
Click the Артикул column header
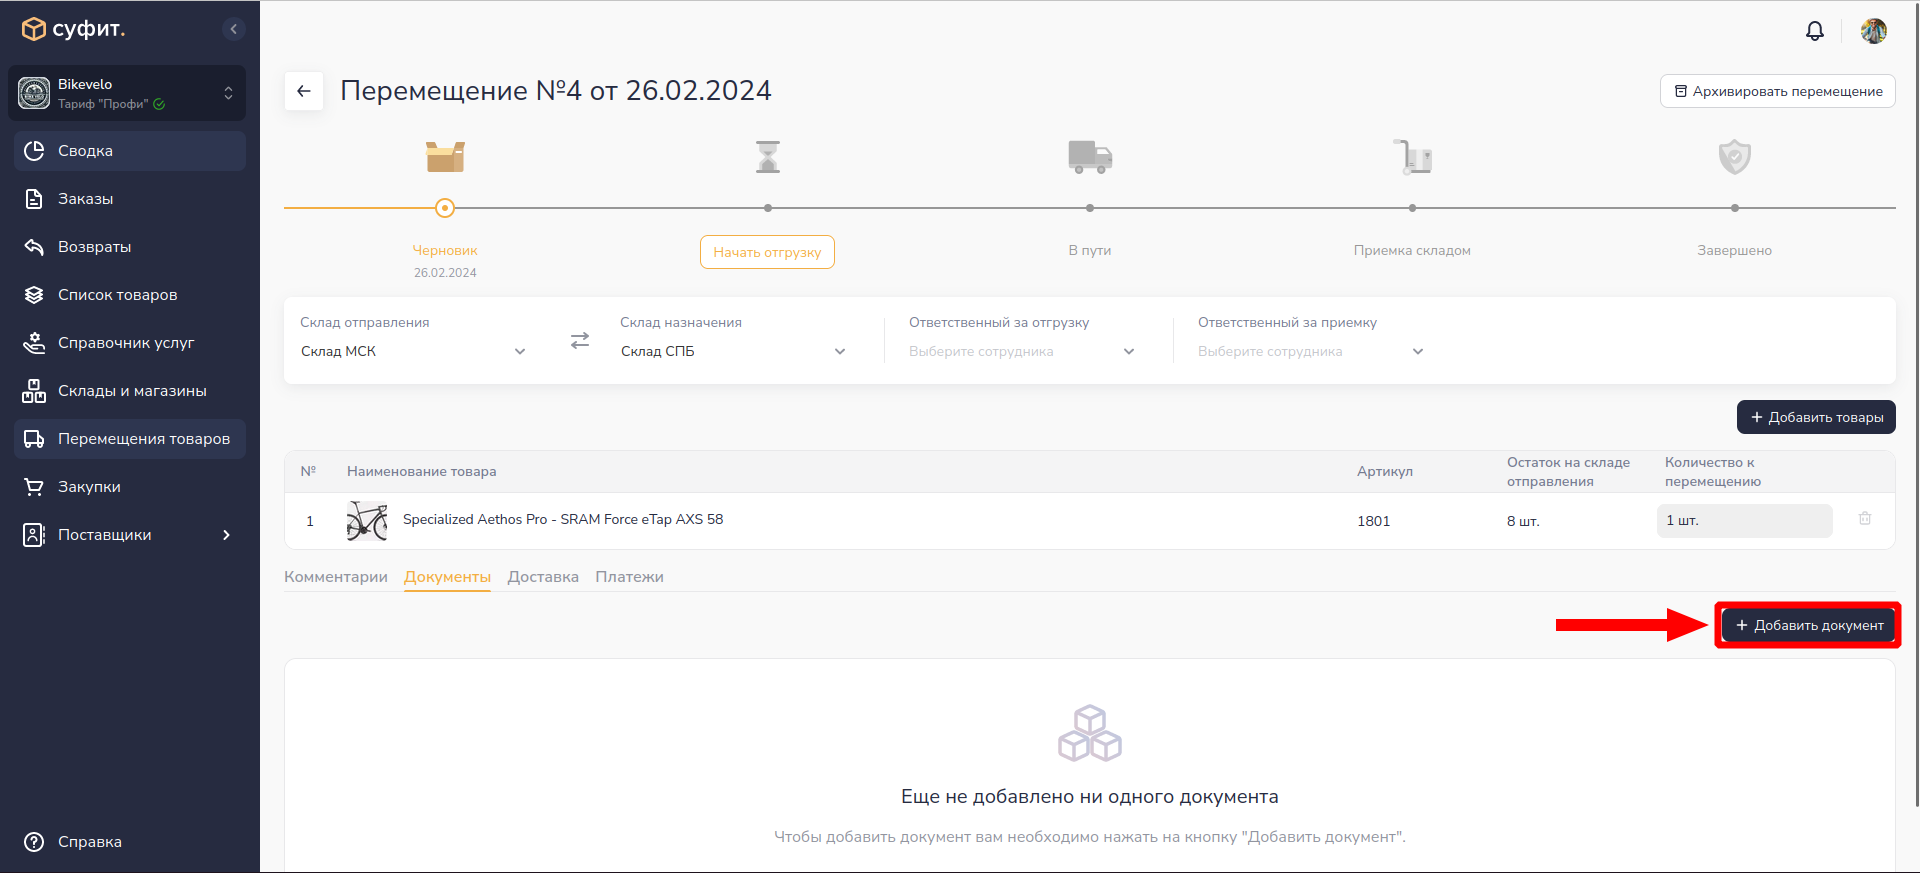pyautogui.click(x=1385, y=471)
